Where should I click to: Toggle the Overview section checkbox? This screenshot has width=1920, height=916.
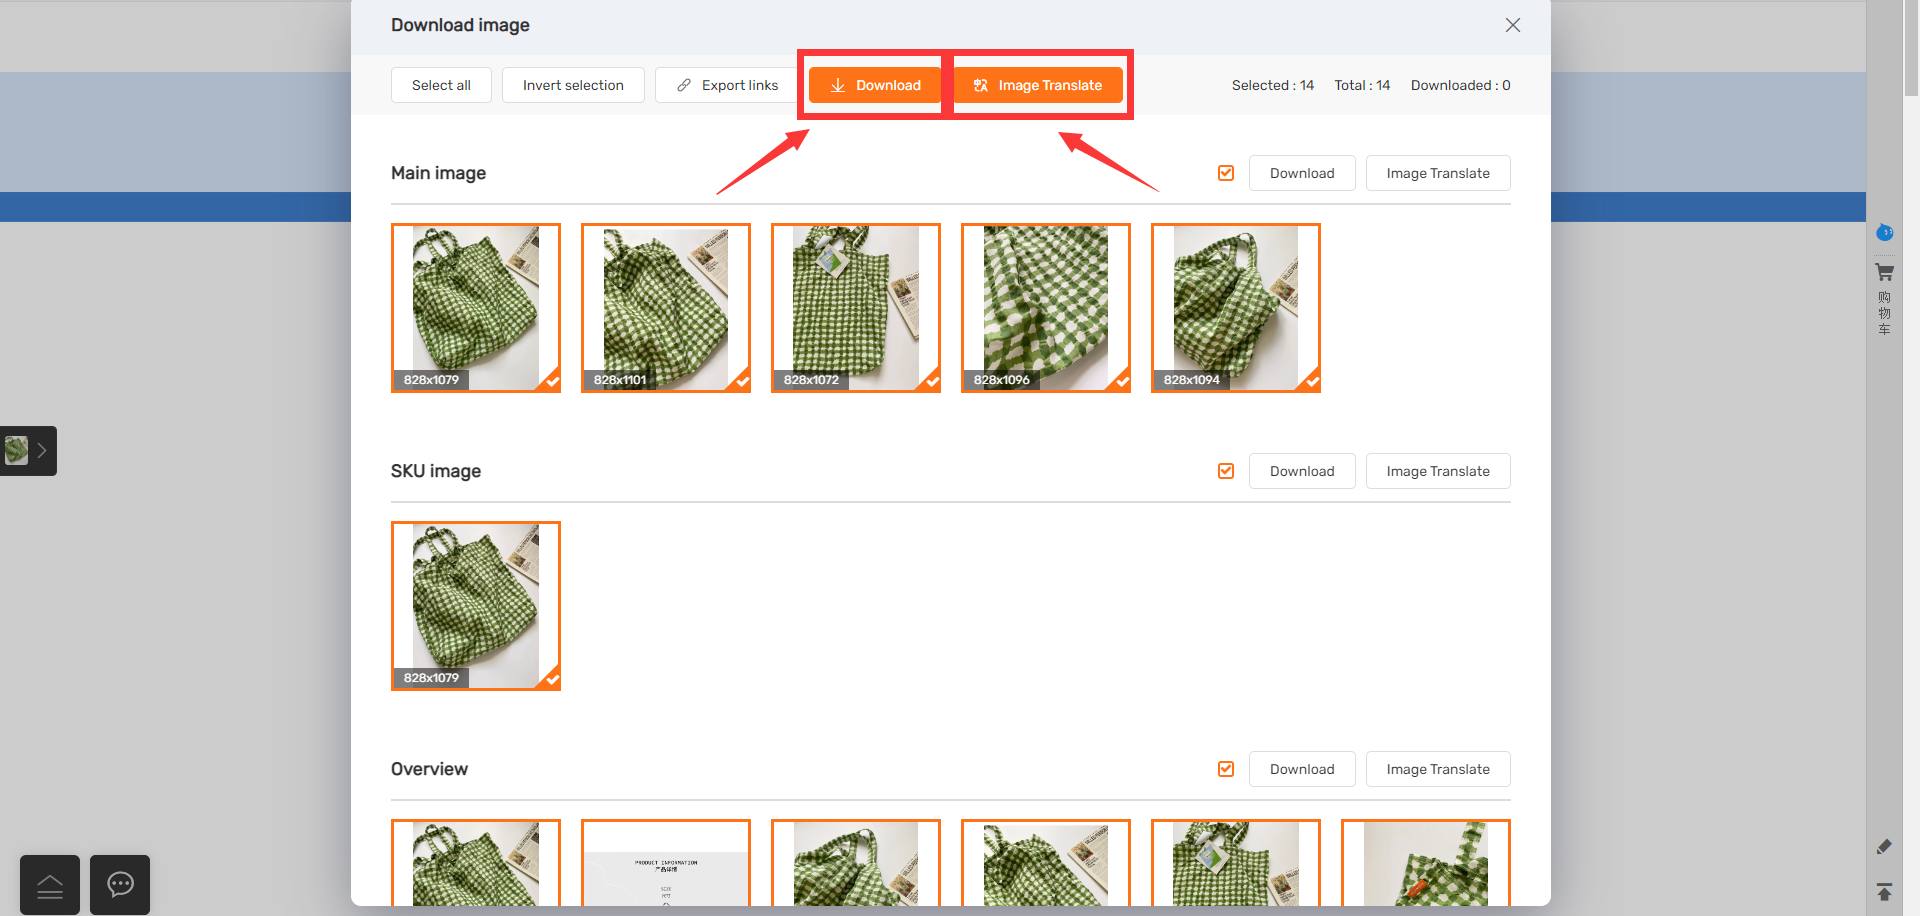pos(1226,769)
